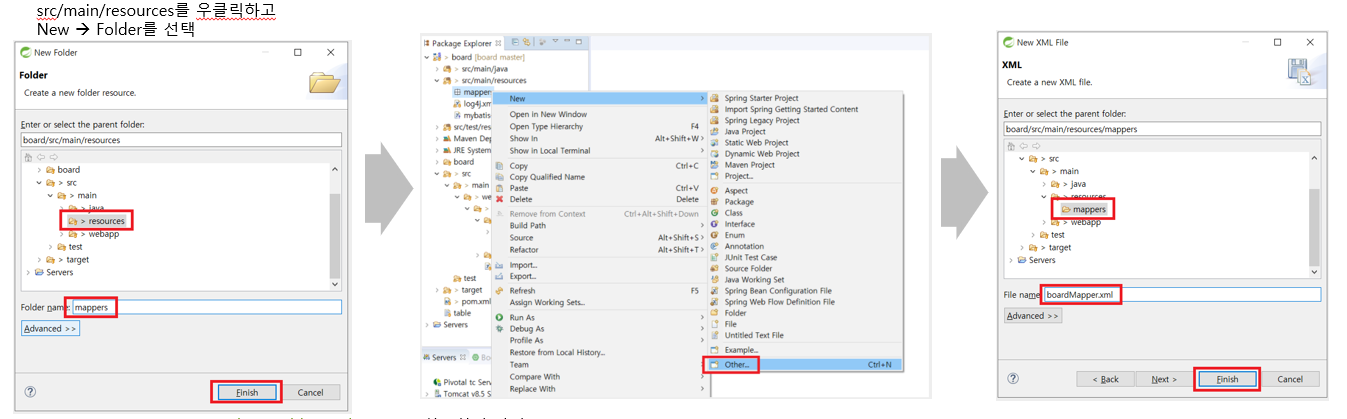Image resolution: width=1347 pixels, height=419 pixels.
Task: Choose Maven Project in New submenu
Action: (x=750, y=165)
